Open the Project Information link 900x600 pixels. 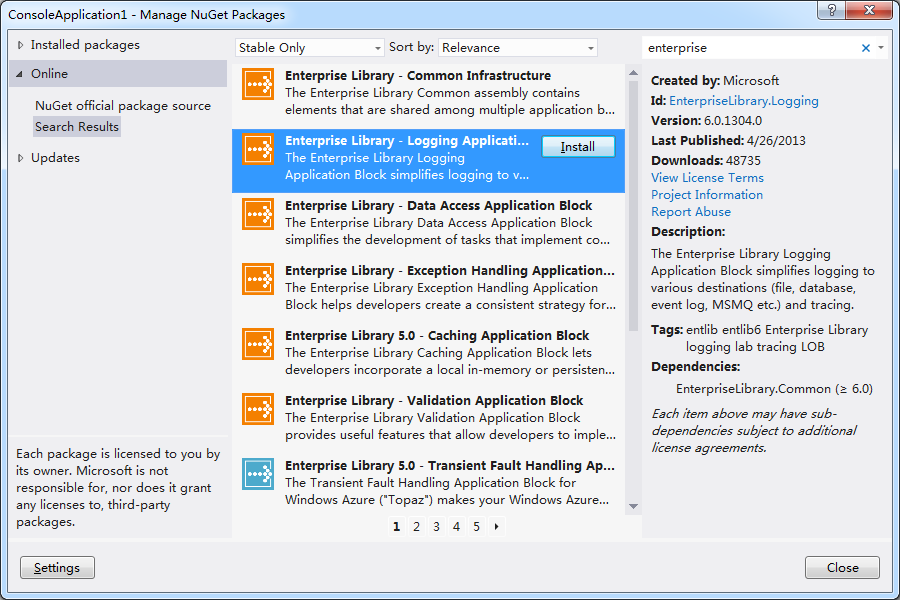[707, 195]
